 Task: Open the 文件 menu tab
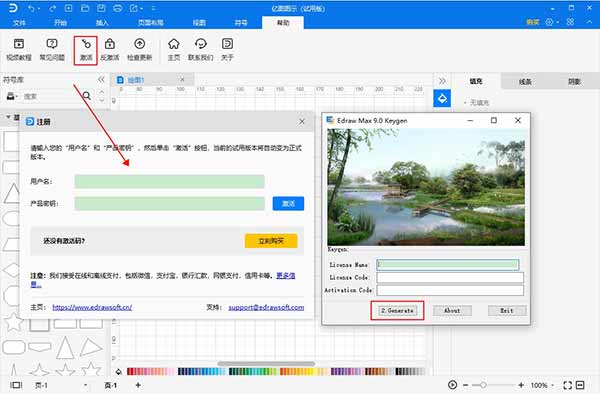(x=19, y=23)
